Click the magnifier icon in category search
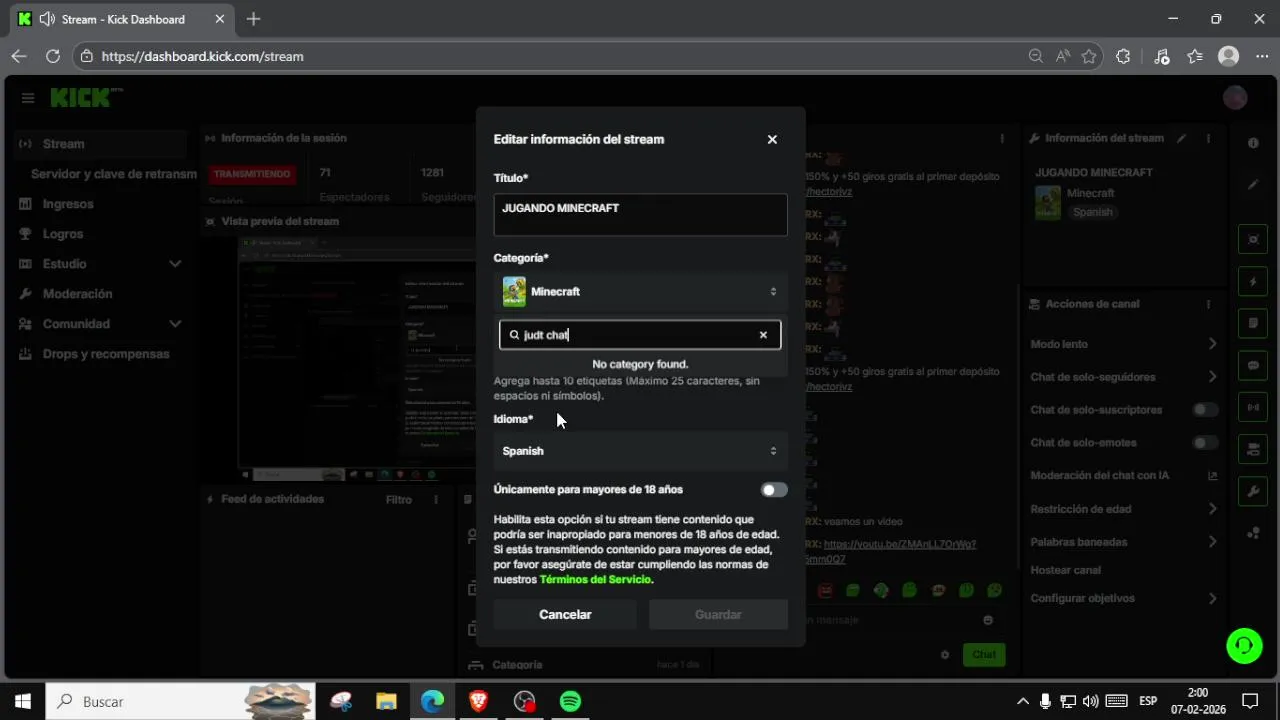This screenshot has height=720, width=1280. 514,335
